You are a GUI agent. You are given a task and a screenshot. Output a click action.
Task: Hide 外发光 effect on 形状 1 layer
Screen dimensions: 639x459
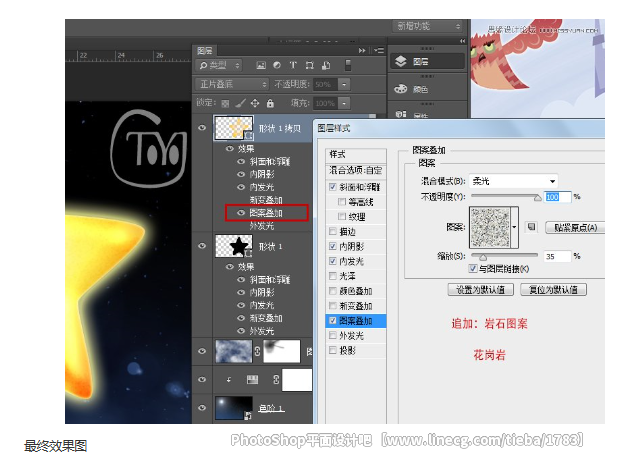pos(241,331)
